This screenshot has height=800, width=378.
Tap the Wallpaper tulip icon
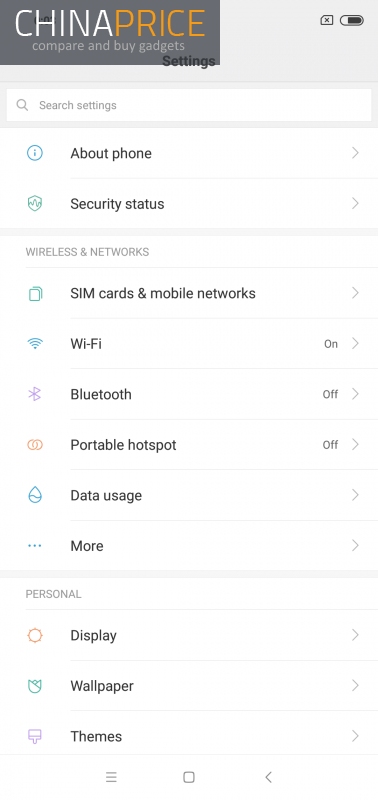35,686
